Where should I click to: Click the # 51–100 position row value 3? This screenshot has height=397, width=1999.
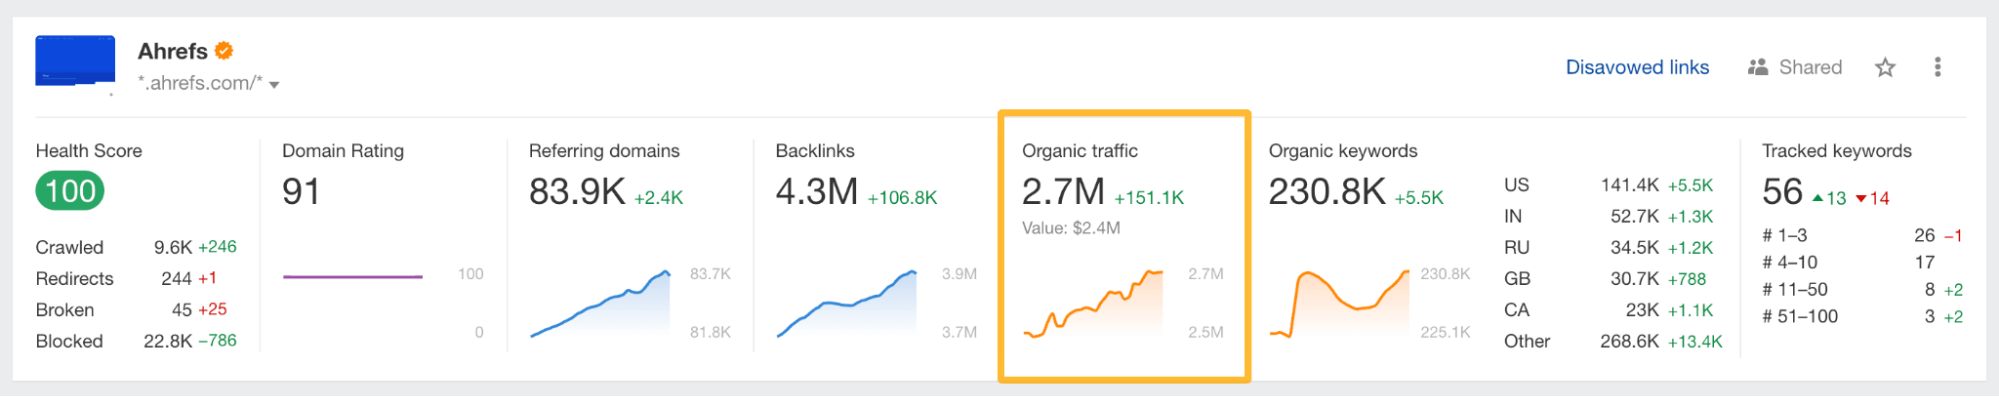1929,316
